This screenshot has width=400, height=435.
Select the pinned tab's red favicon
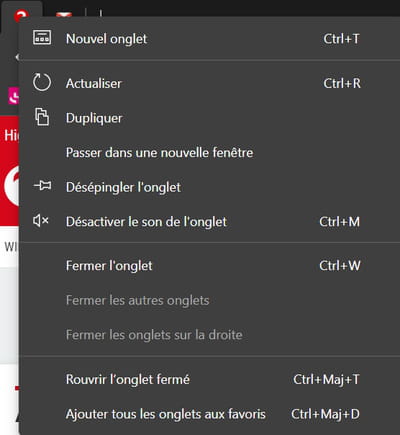point(21,15)
